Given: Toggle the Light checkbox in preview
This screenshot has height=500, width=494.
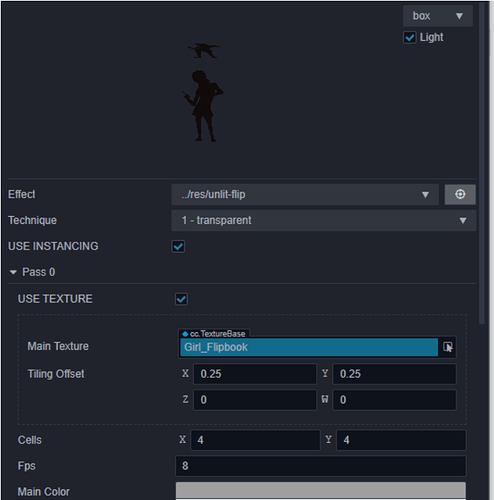Looking at the screenshot, I should 410,37.
